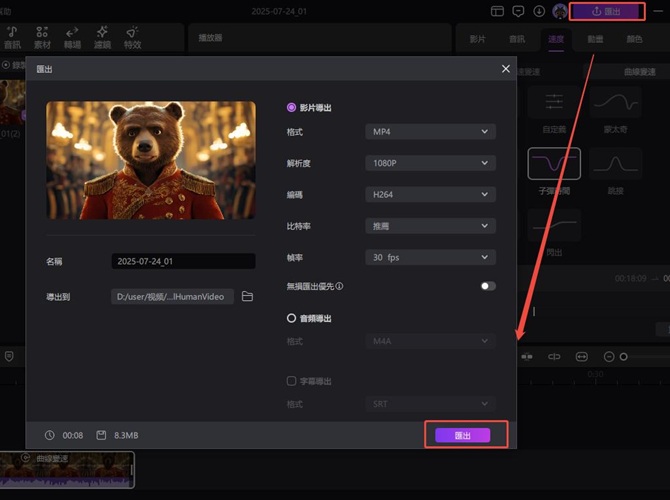
Task: Click the layout panel icon in the title bar
Action: point(497,12)
